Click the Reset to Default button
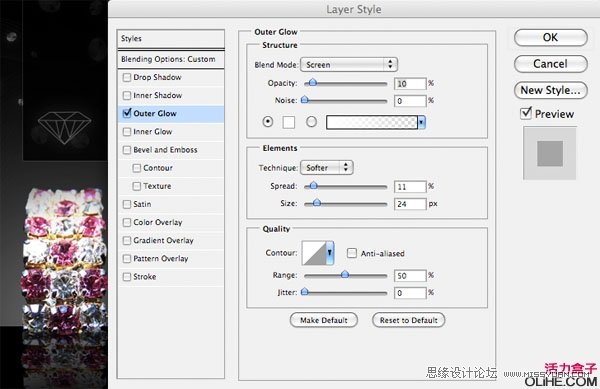 click(409, 320)
